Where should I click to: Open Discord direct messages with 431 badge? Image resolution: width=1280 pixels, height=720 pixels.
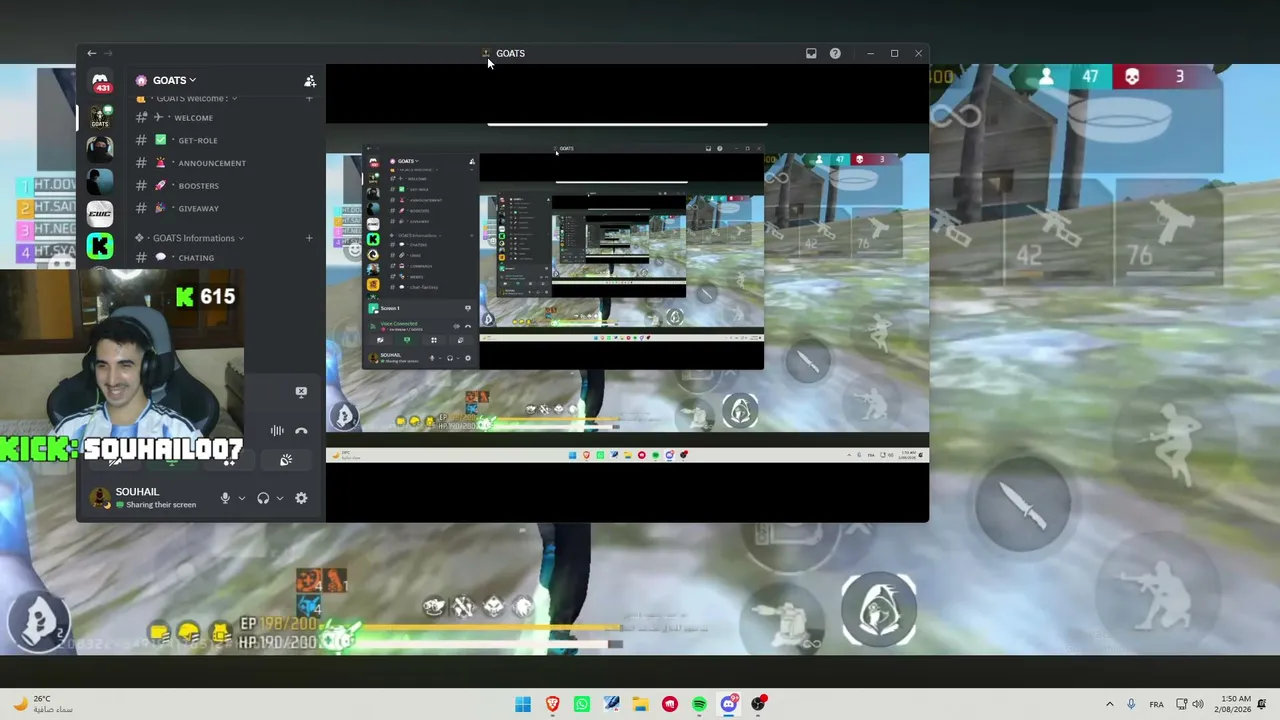(100, 82)
